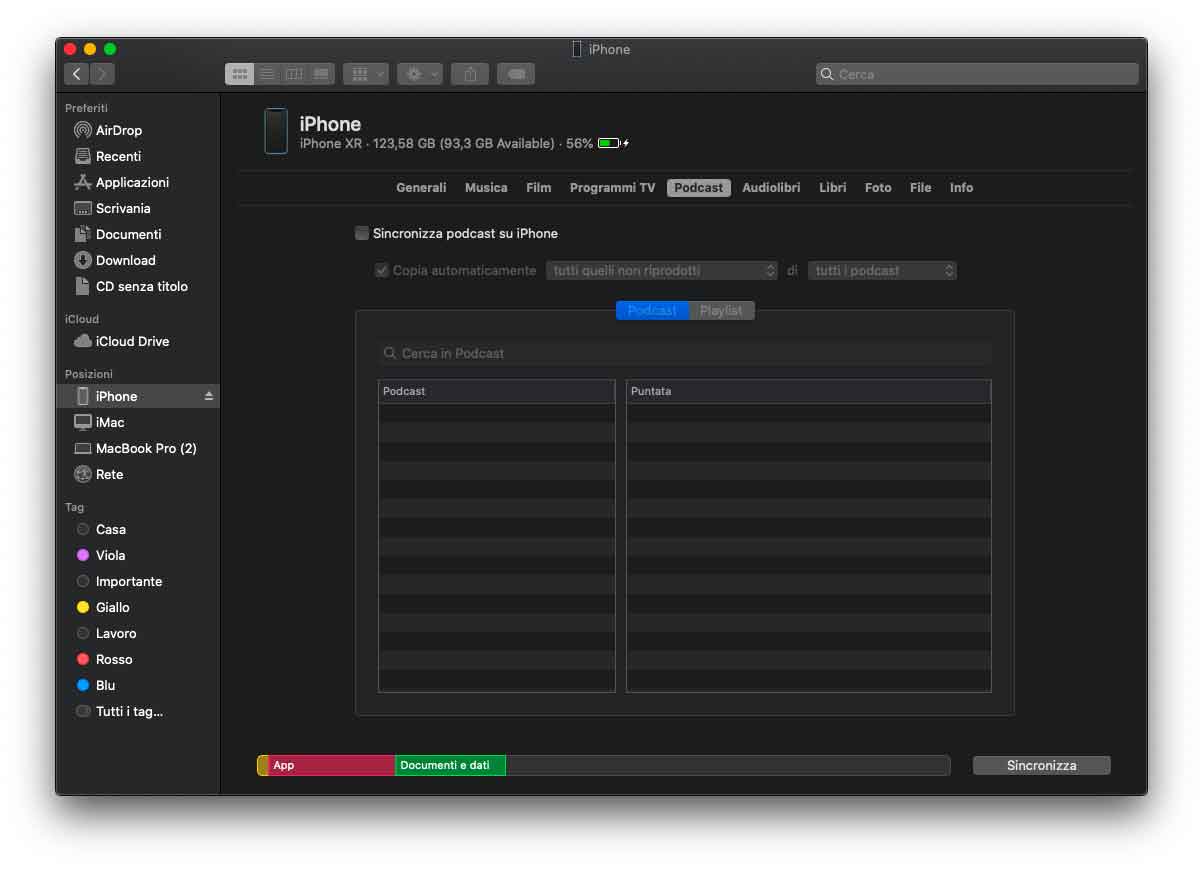Viewport: 1203px width, 869px height.
Task: Switch to the Generali tab
Action: [x=421, y=188]
